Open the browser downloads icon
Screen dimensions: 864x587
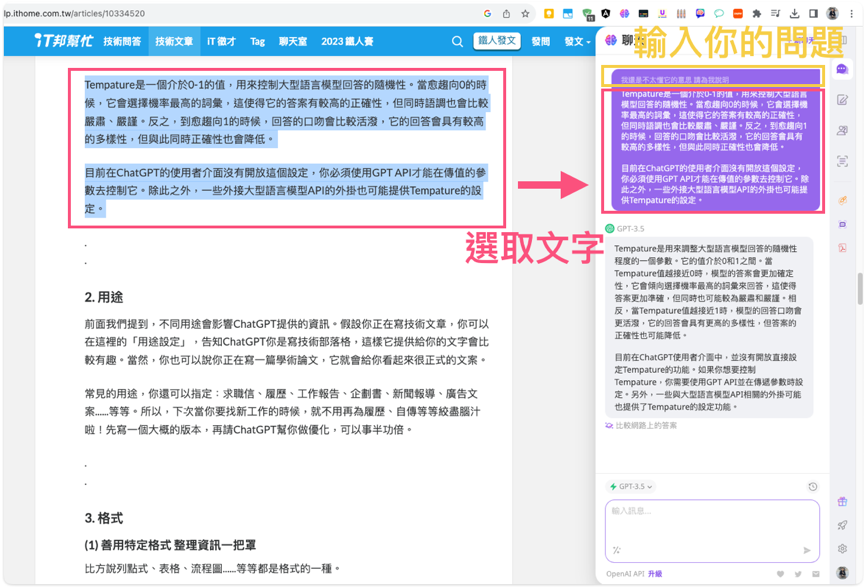pyautogui.click(x=794, y=13)
